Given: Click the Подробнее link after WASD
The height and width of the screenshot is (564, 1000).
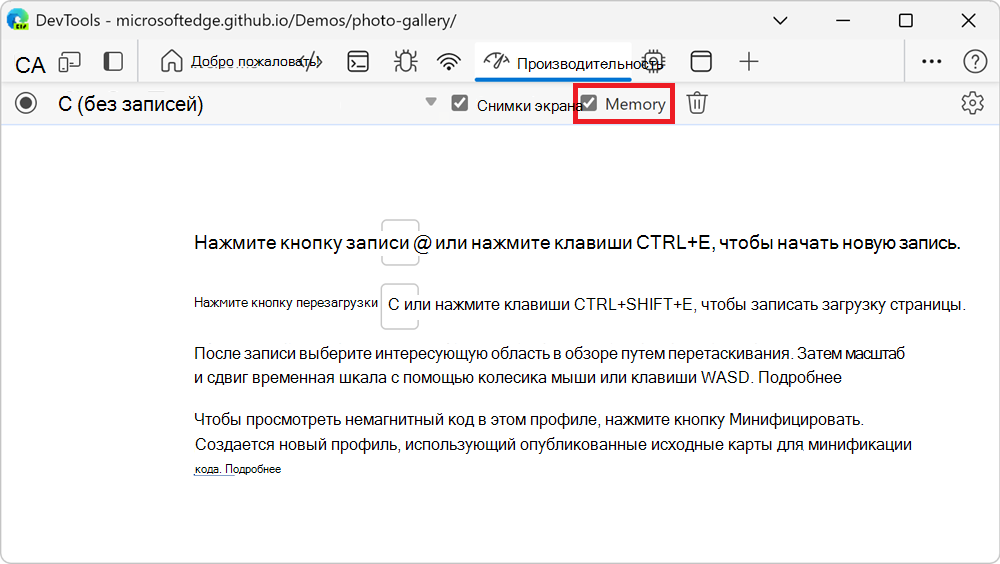Looking at the screenshot, I should (x=800, y=378).
